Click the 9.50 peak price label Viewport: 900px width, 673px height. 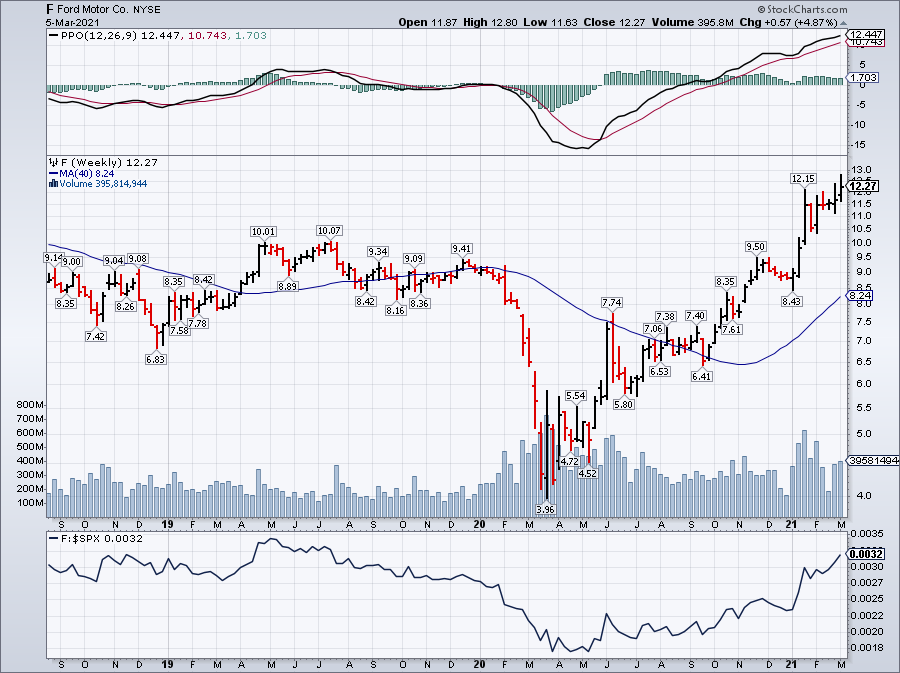(755, 247)
